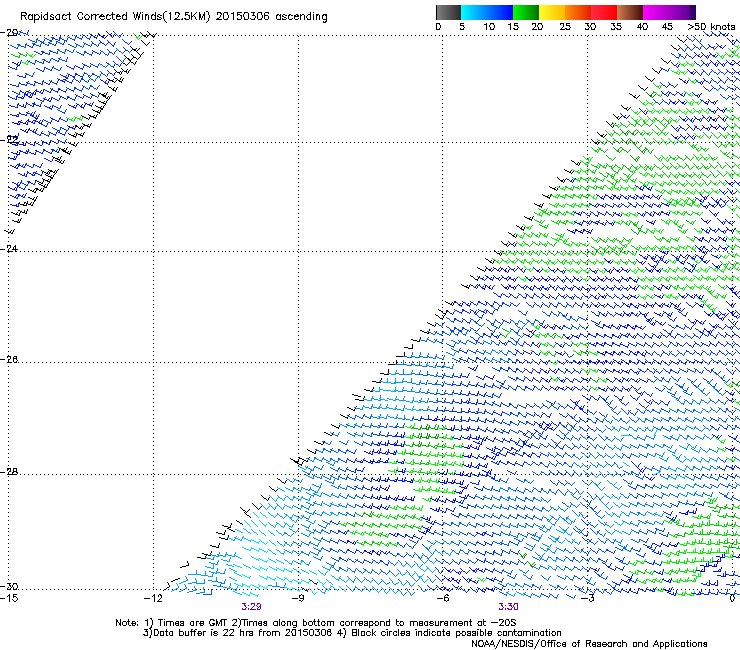740x650 pixels.
Task: Click the "45" label under the color scale
Action: click(667, 27)
